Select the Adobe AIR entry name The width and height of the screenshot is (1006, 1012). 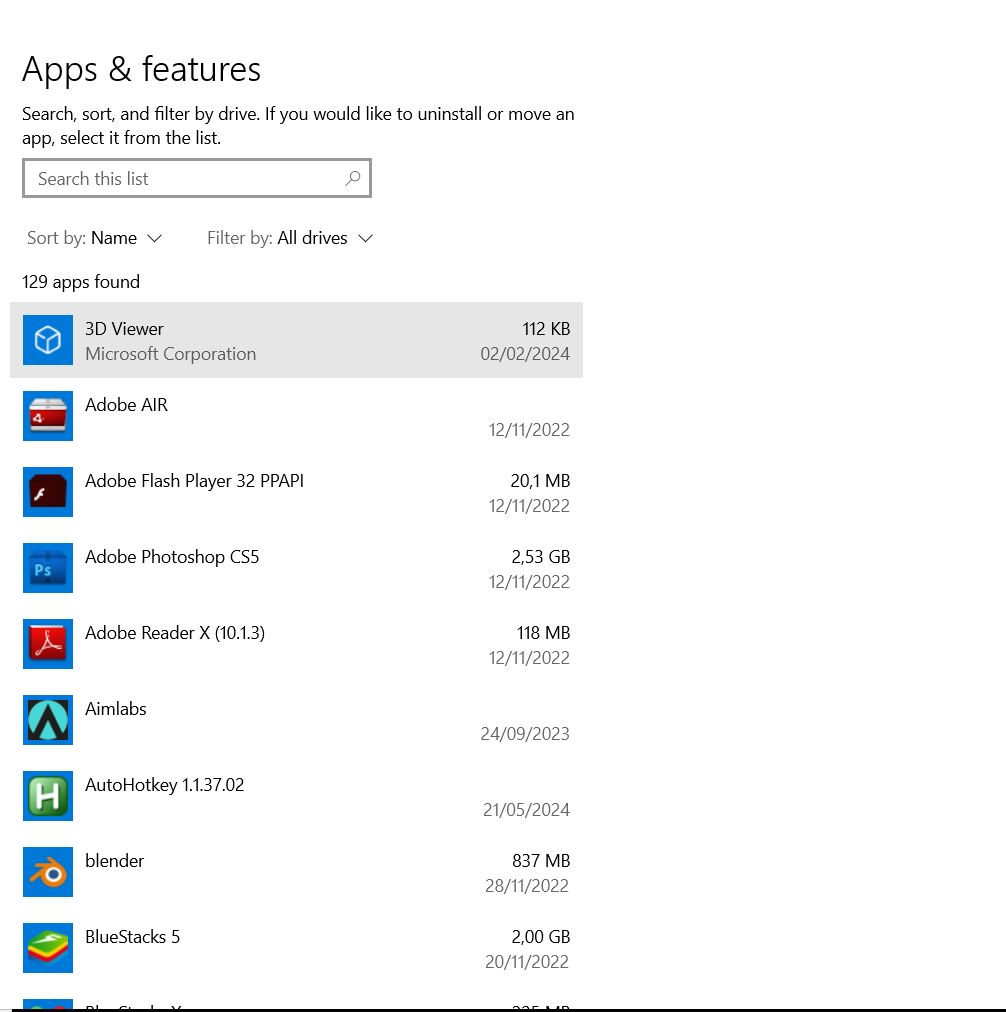126,405
